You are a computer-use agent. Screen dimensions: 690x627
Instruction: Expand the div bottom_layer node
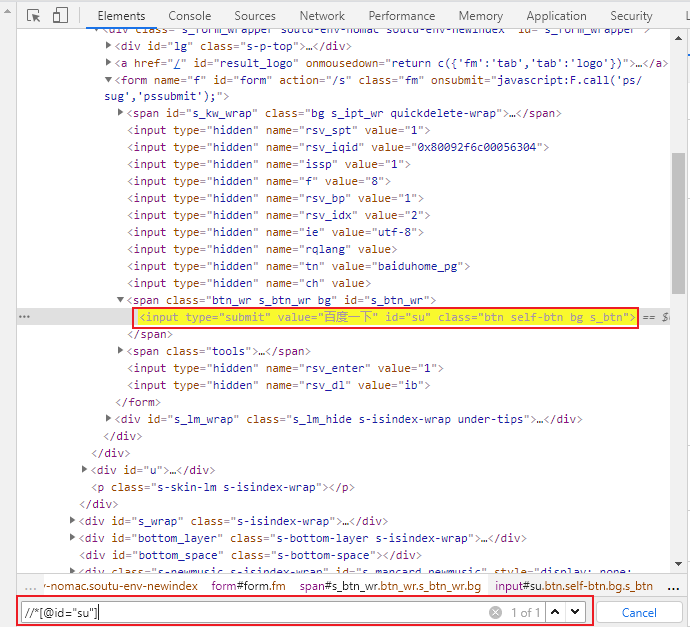pyautogui.click(x=72, y=537)
